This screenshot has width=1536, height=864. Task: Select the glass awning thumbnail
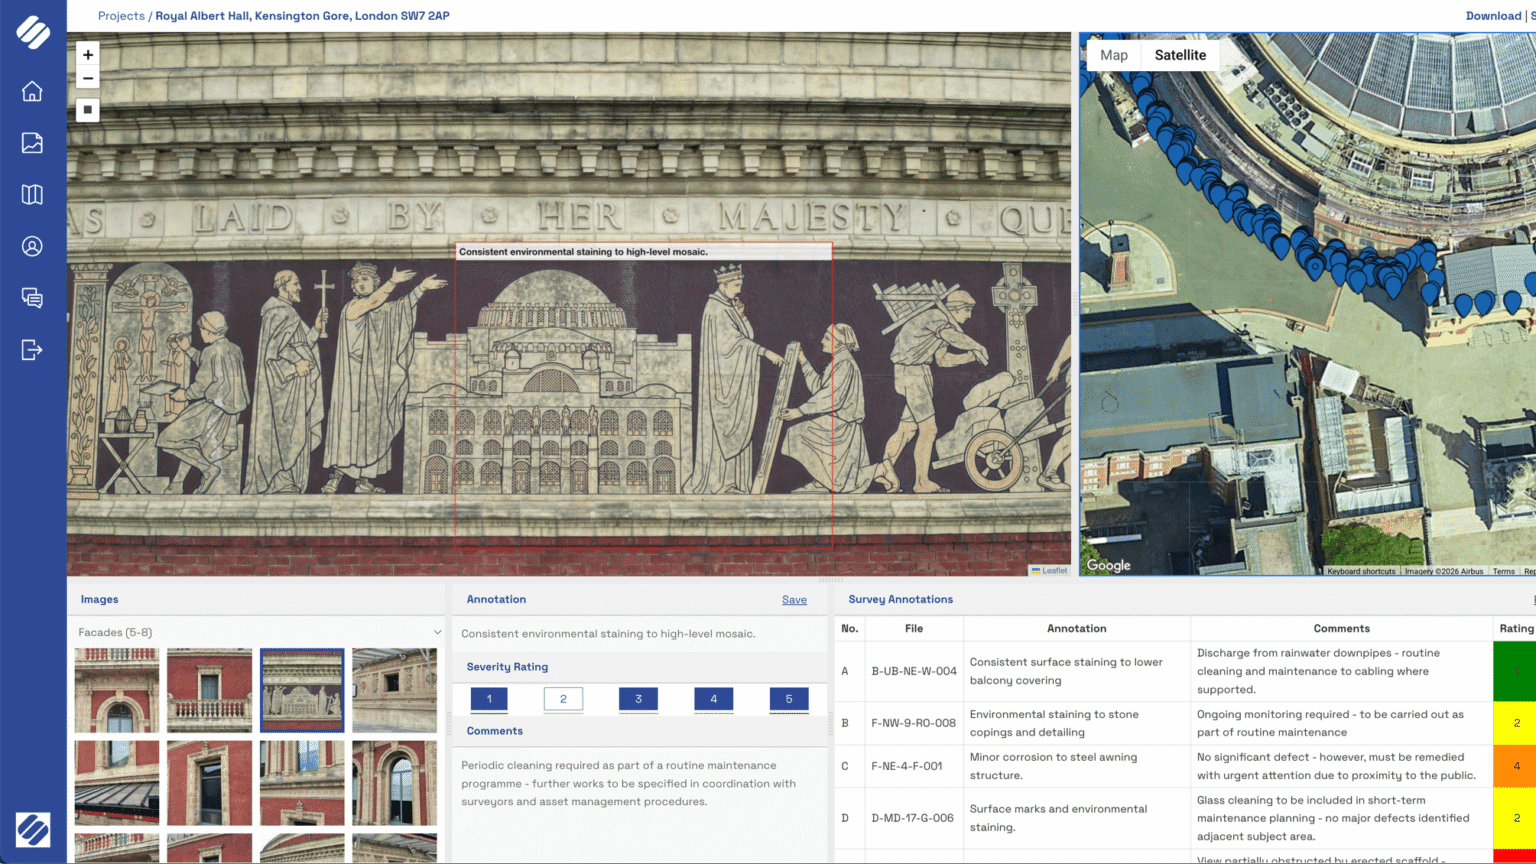(x=117, y=782)
